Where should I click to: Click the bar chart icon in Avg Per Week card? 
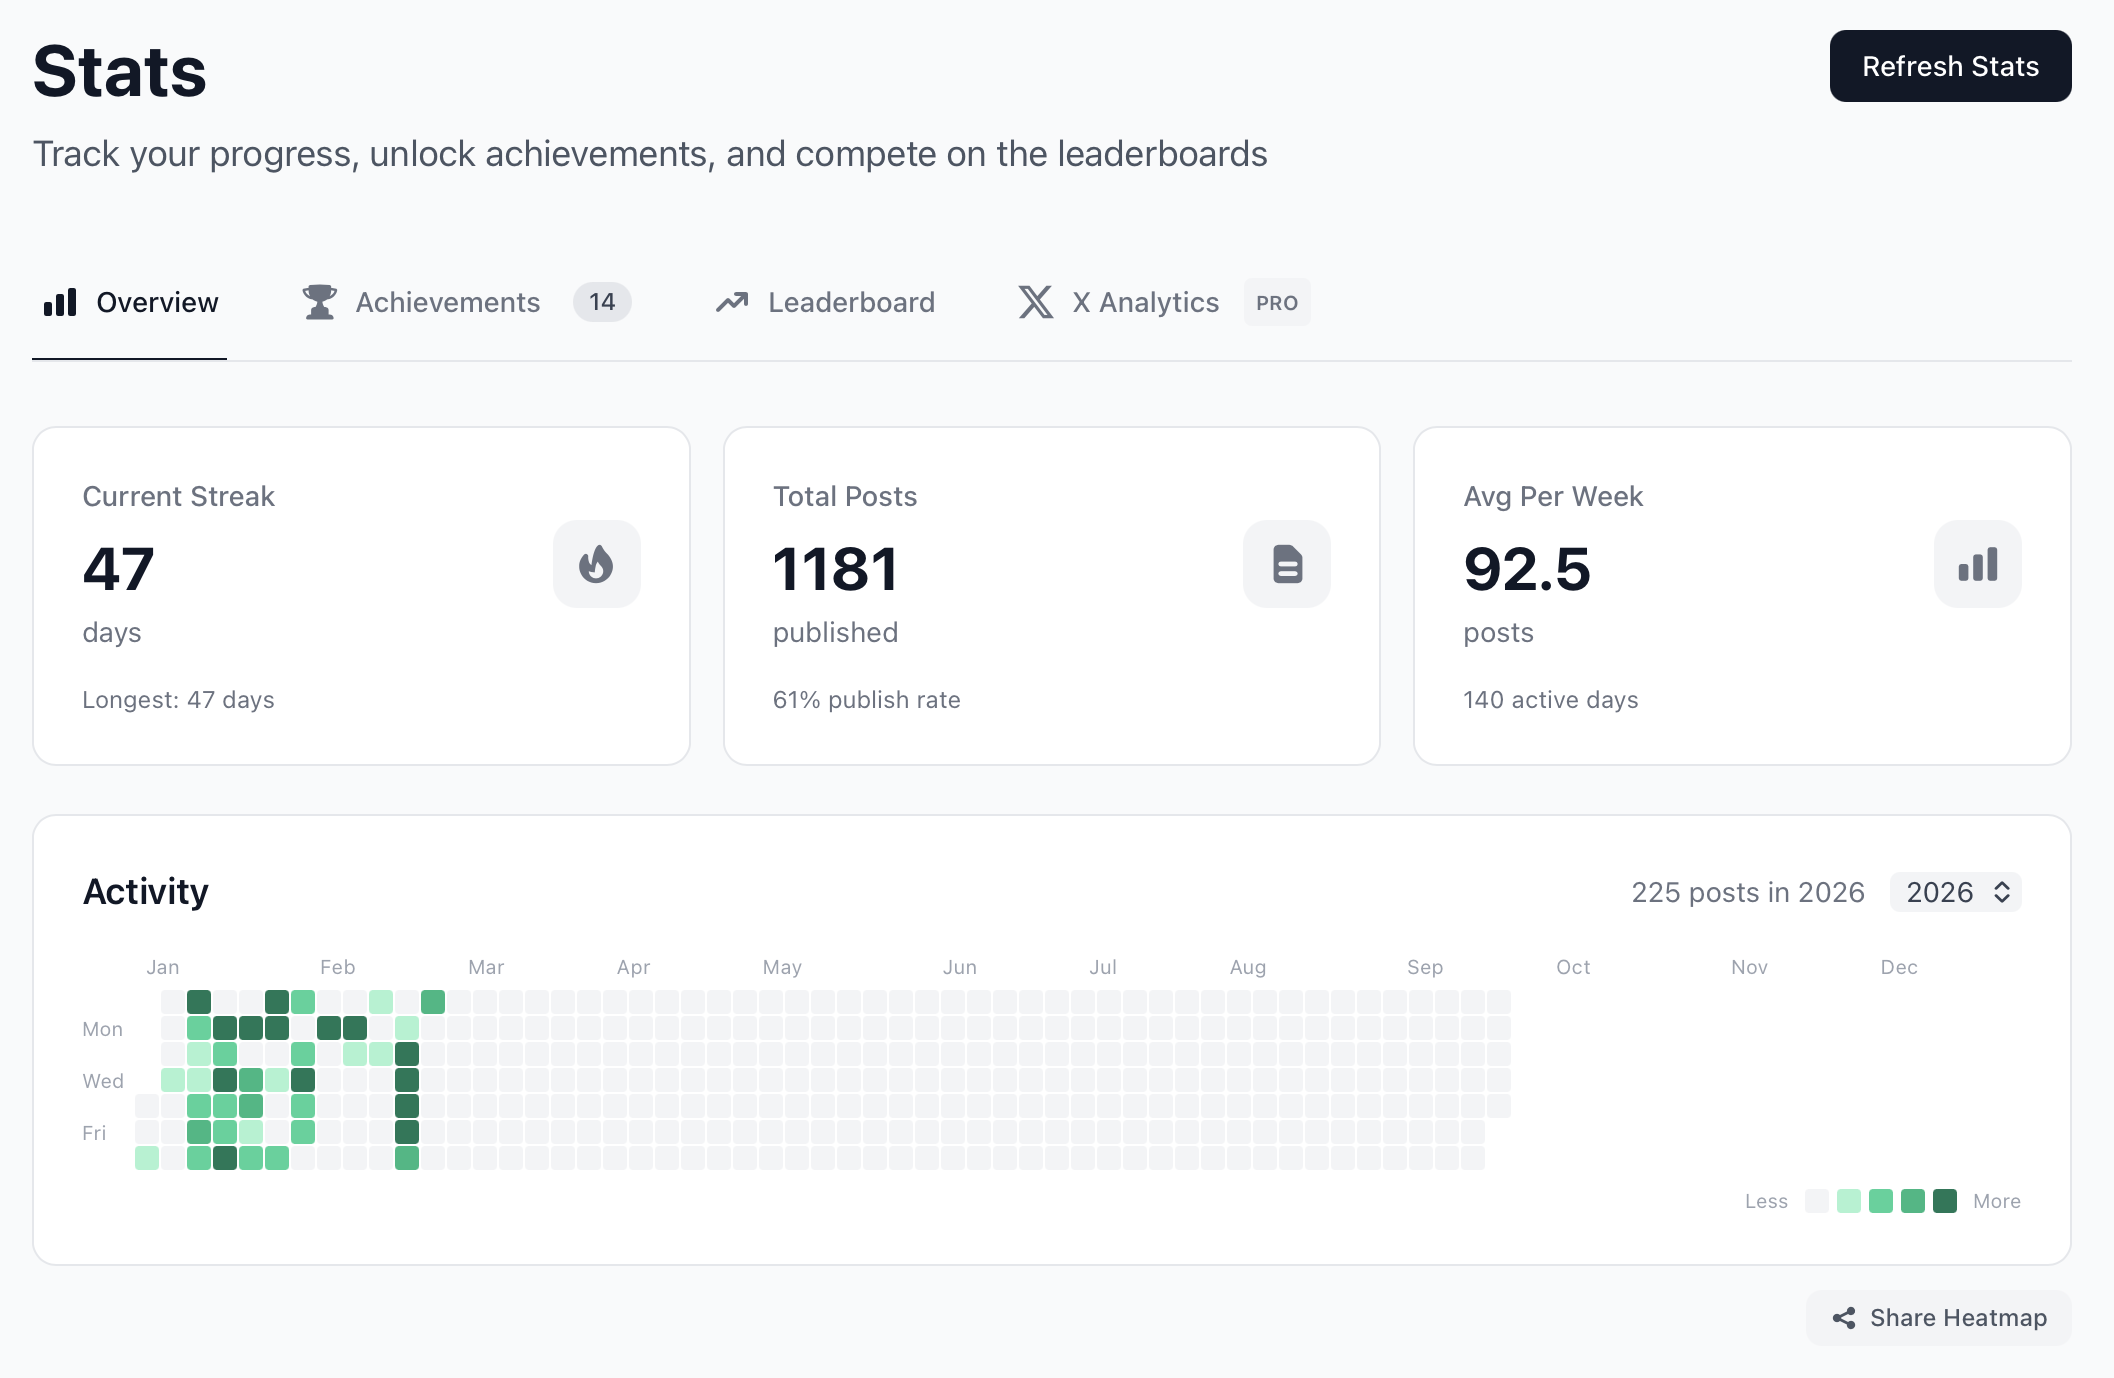[x=1977, y=564]
